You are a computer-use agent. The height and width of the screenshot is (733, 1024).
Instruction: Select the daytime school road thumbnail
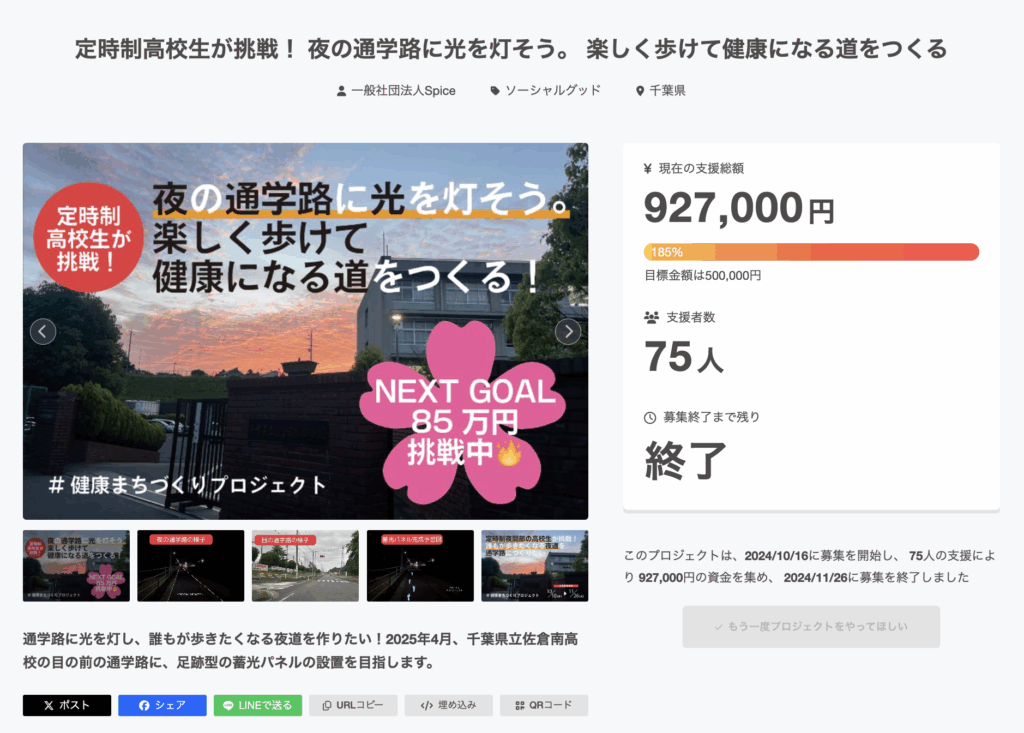(x=305, y=566)
